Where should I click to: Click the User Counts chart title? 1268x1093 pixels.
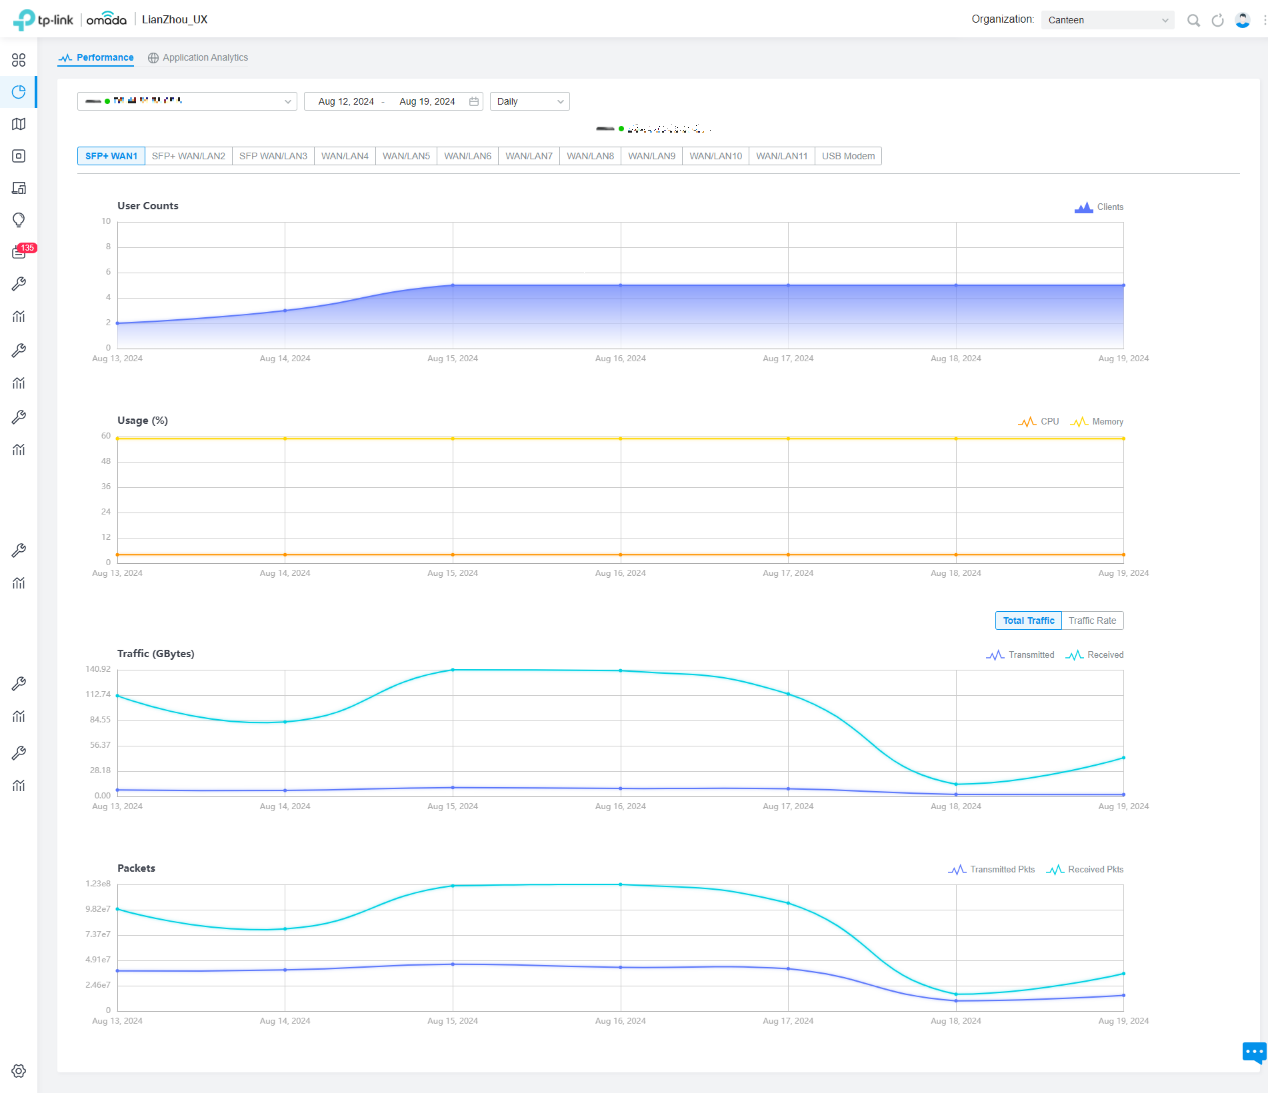click(x=148, y=206)
